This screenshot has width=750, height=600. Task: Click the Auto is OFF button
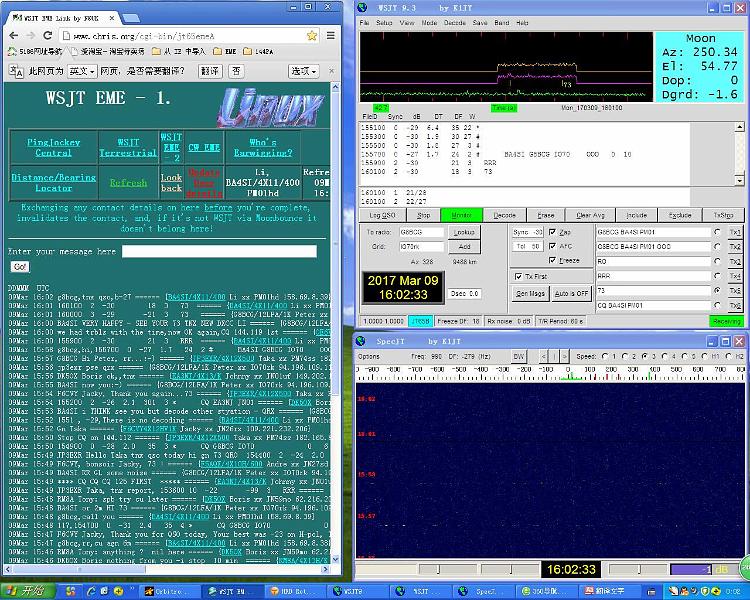click(572, 293)
